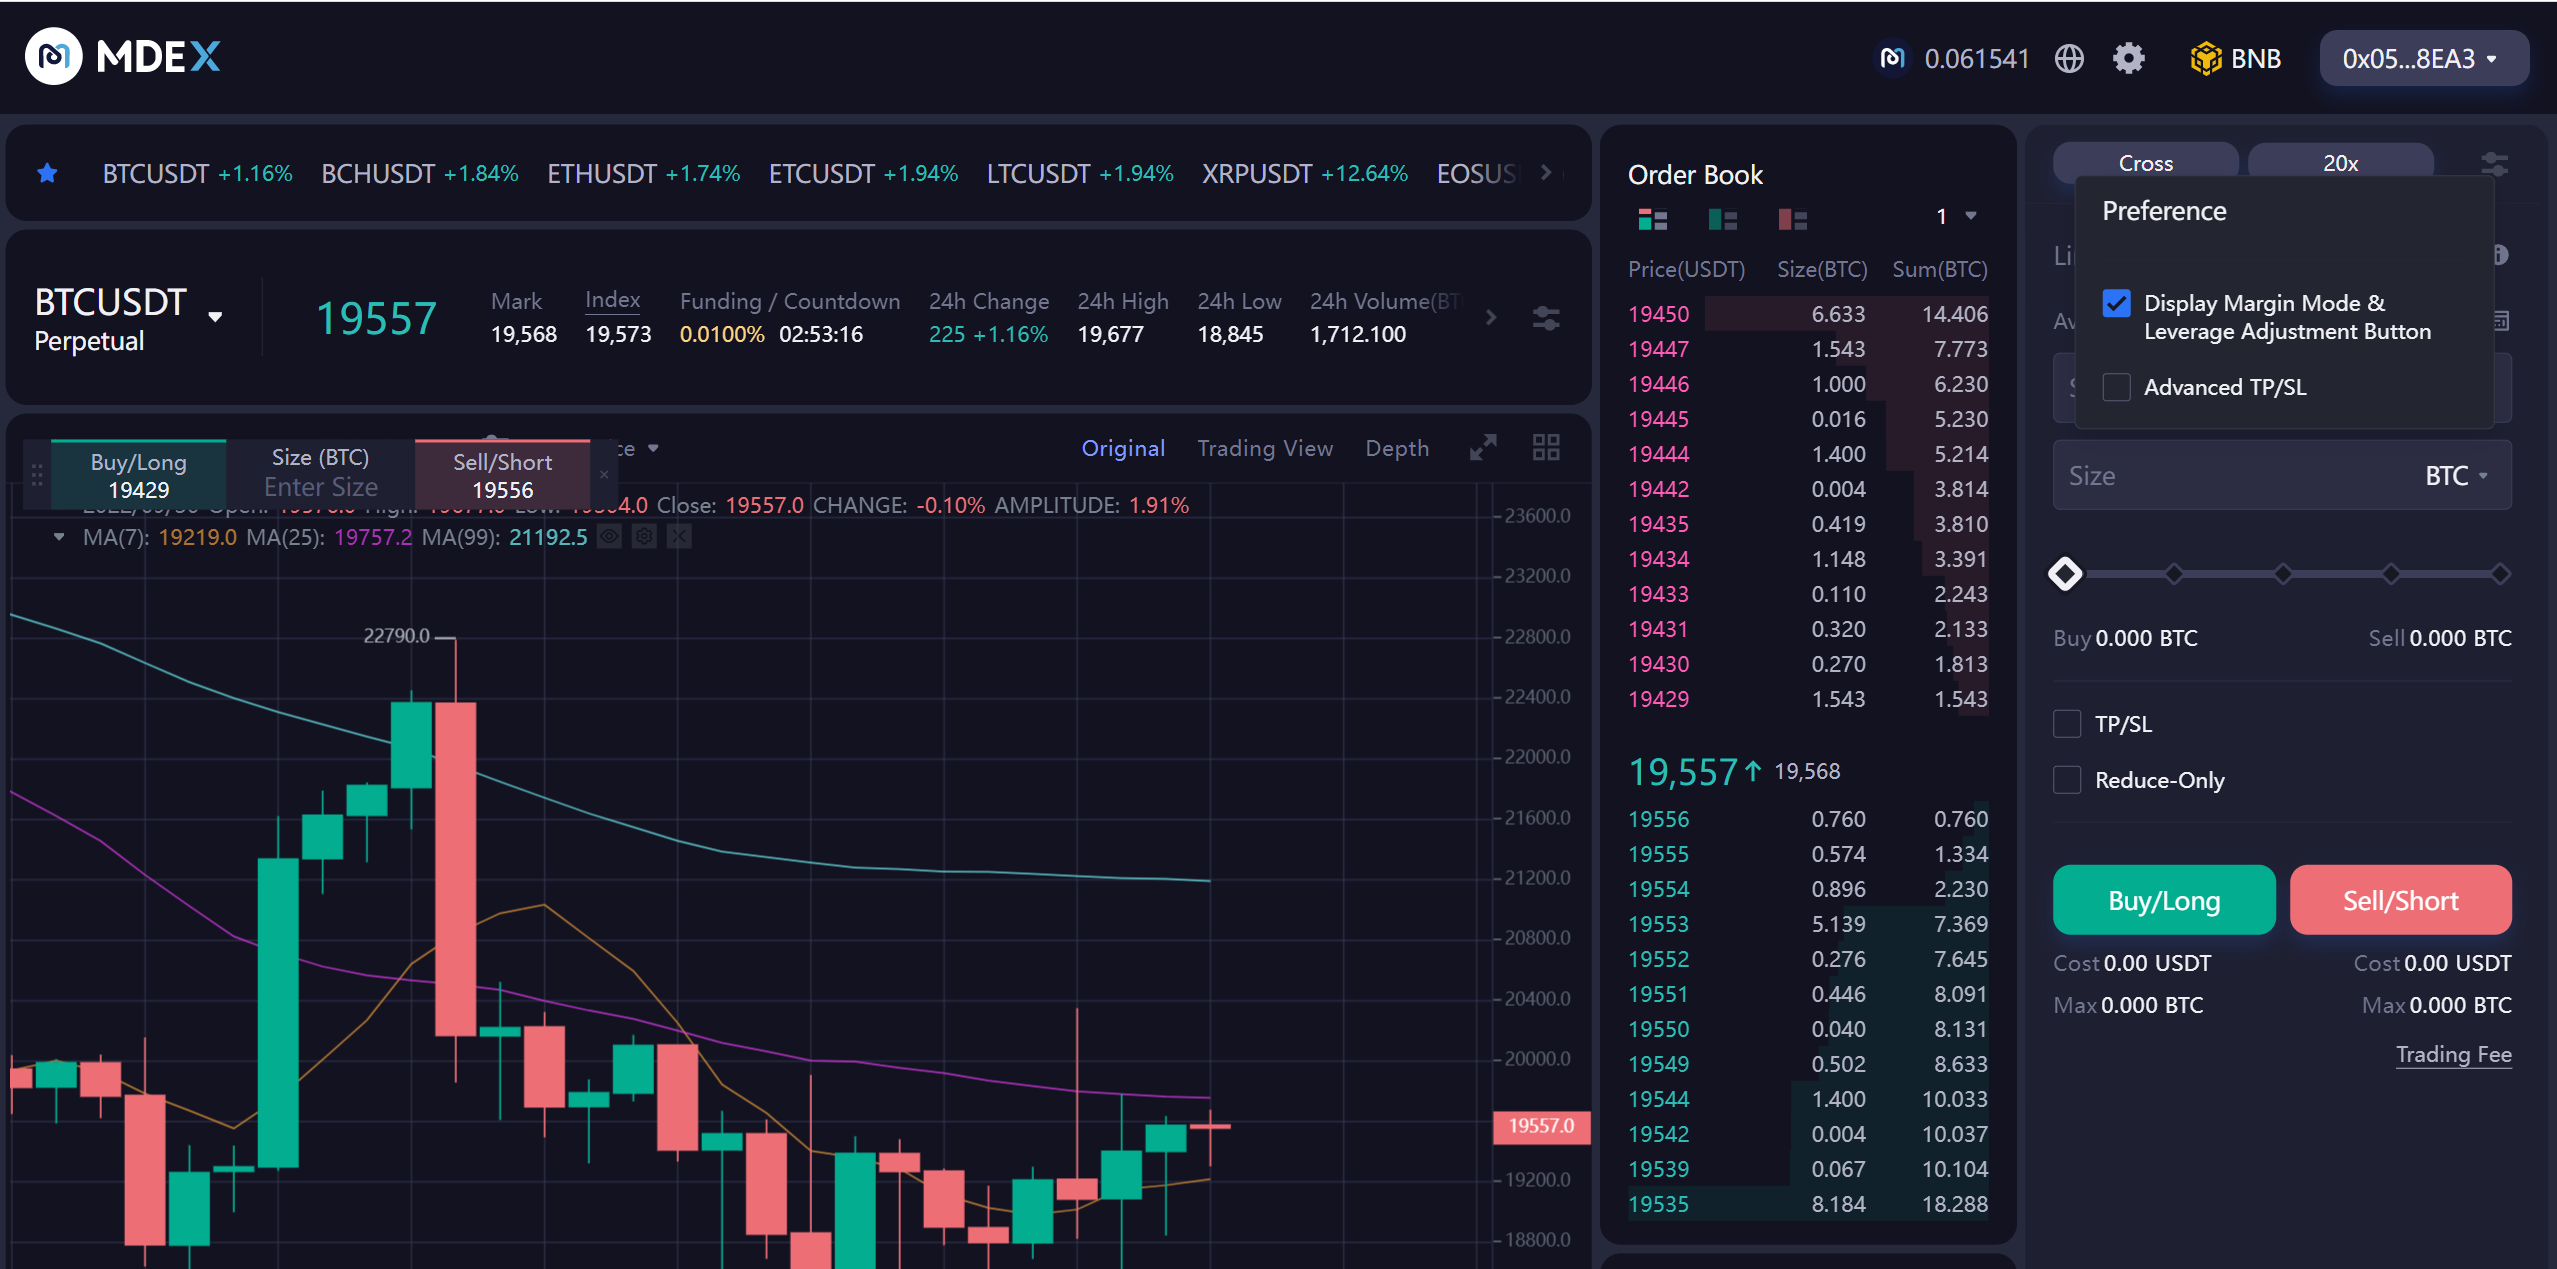This screenshot has height=1269, width=2557.
Task: Open settings gear in header
Action: click(x=2128, y=59)
